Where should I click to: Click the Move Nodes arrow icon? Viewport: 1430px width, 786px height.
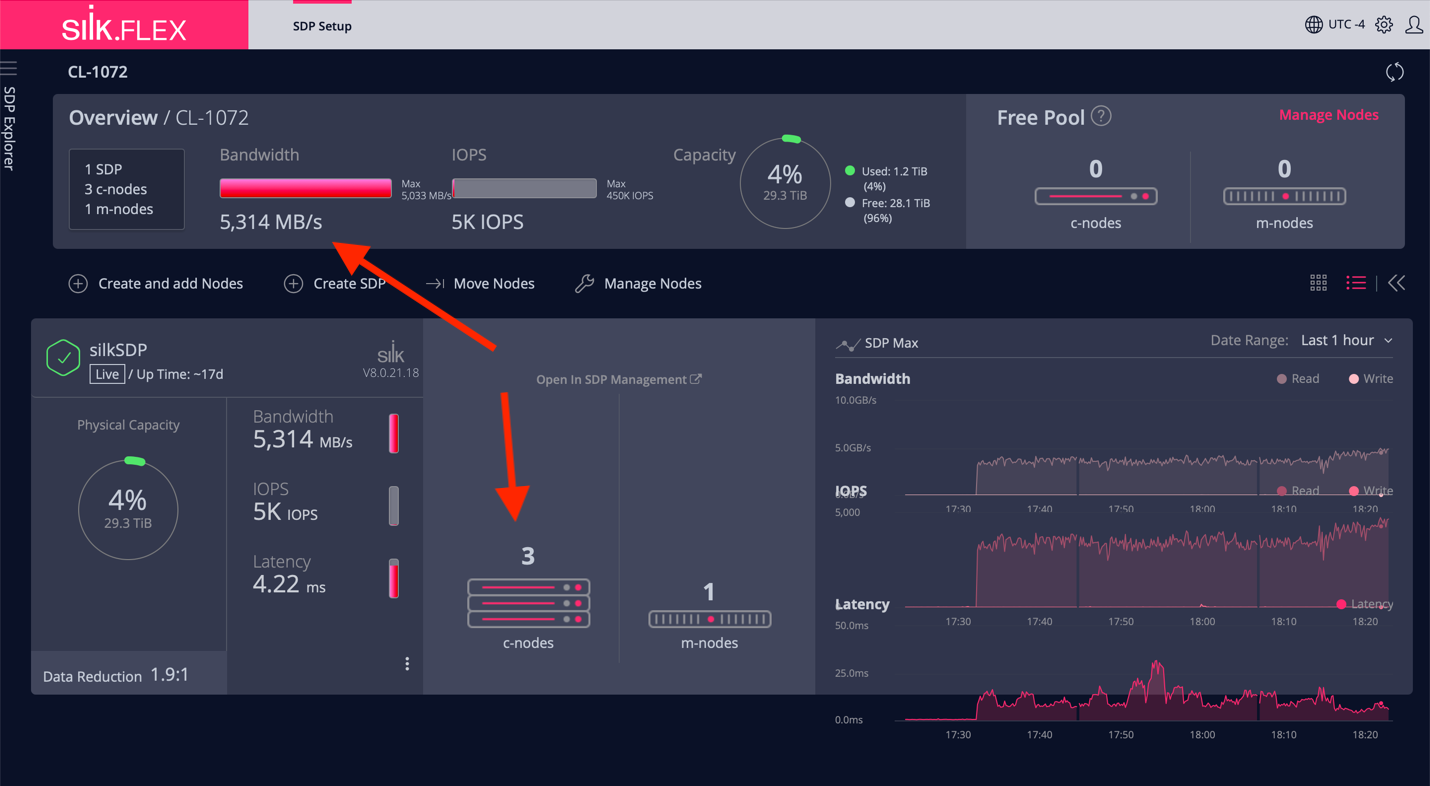coord(435,284)
